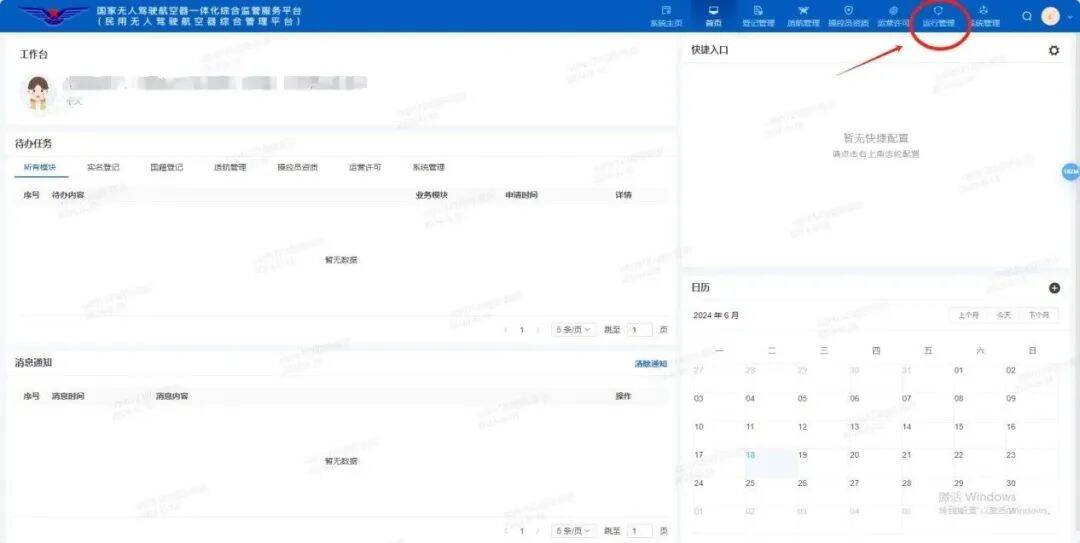This screenshot has height=543, width=1080.
Task: Click the 业务模块 column header
Action: click(431, 195)
